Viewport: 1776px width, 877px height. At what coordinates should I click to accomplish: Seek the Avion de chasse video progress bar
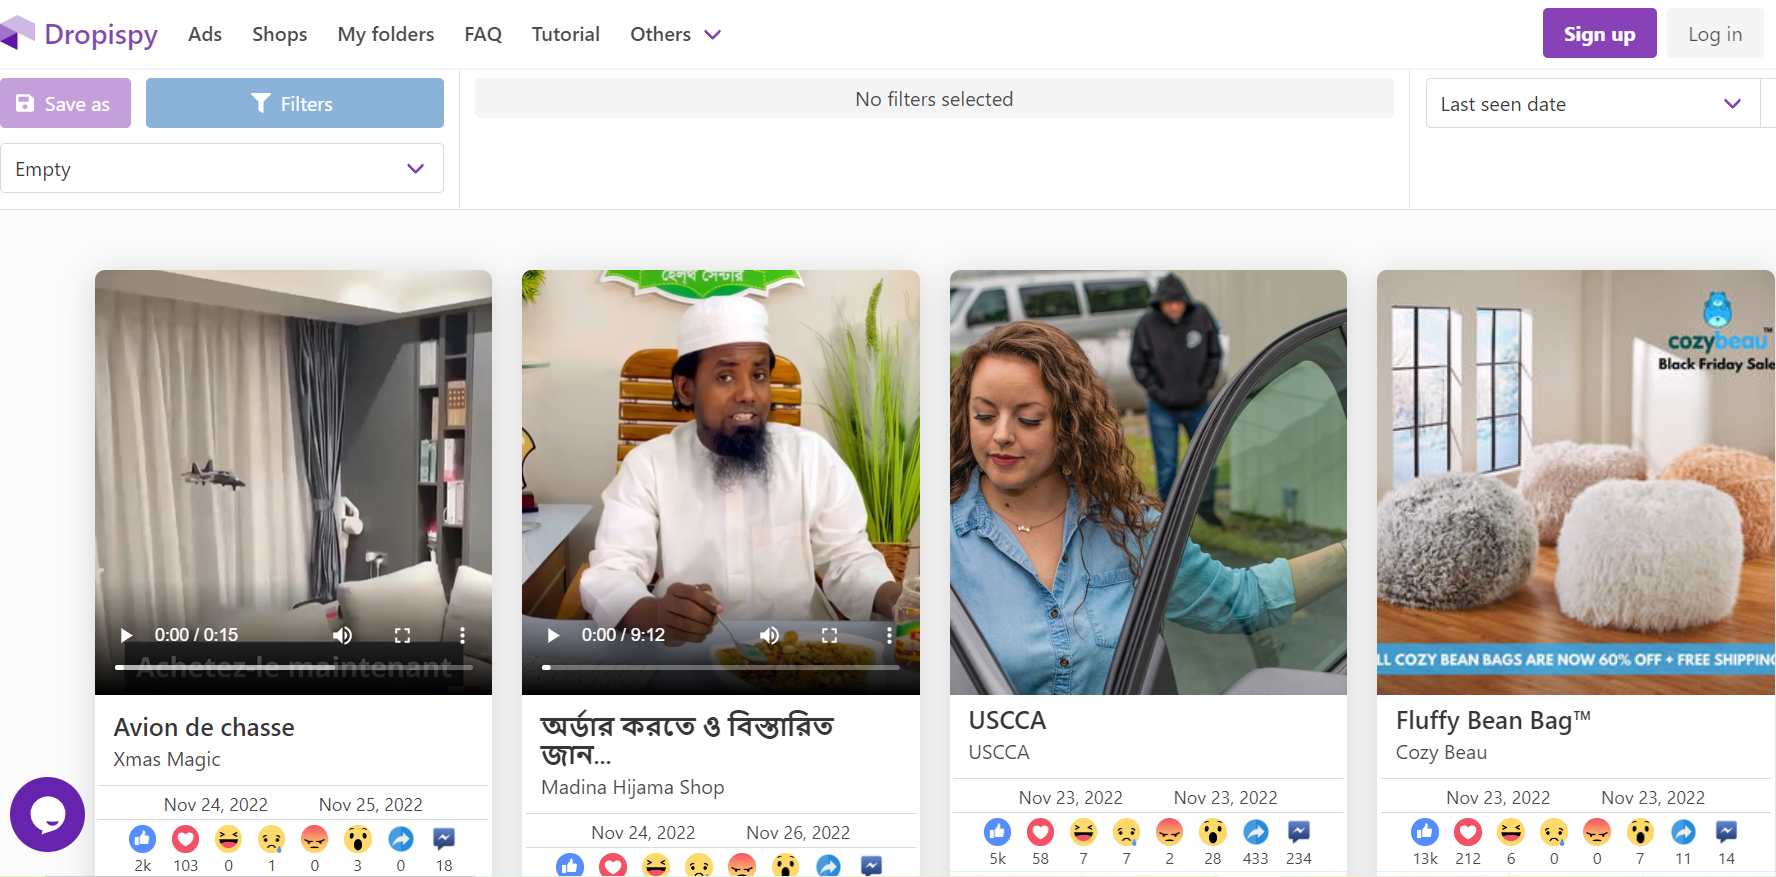click(x=293, y=667)
